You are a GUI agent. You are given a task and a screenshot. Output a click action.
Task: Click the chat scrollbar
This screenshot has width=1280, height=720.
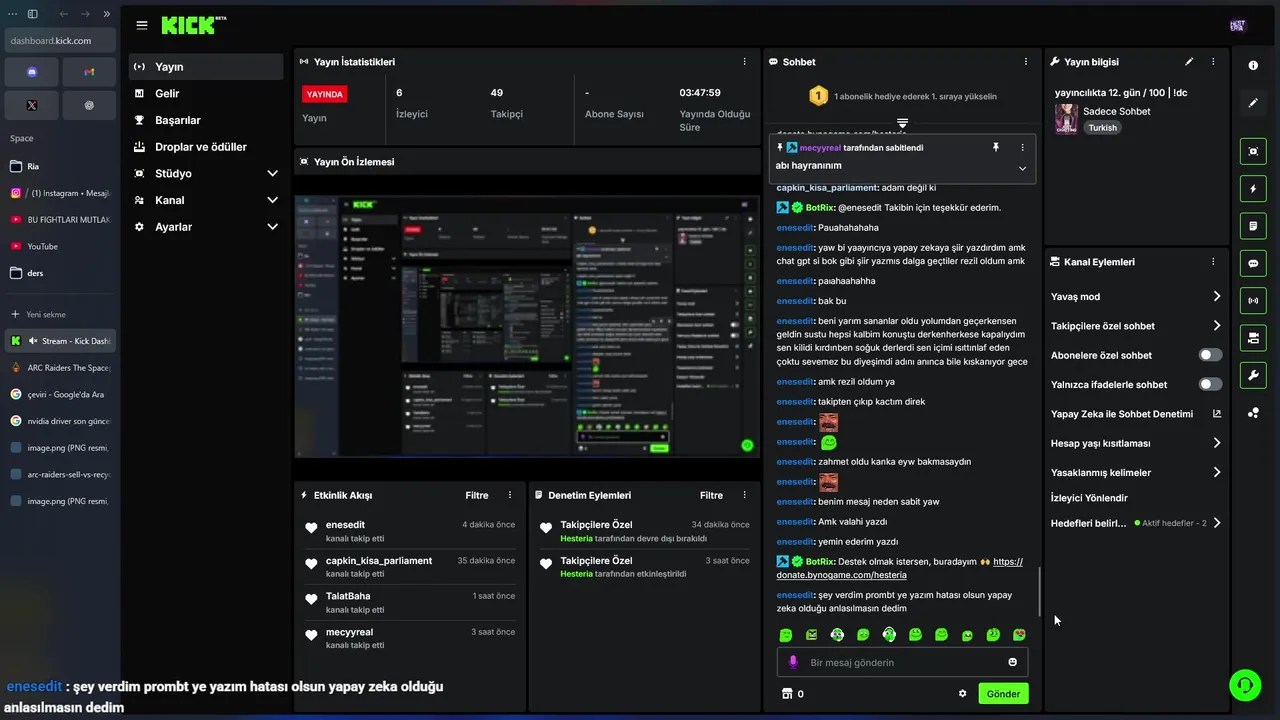coord(1040,592)
